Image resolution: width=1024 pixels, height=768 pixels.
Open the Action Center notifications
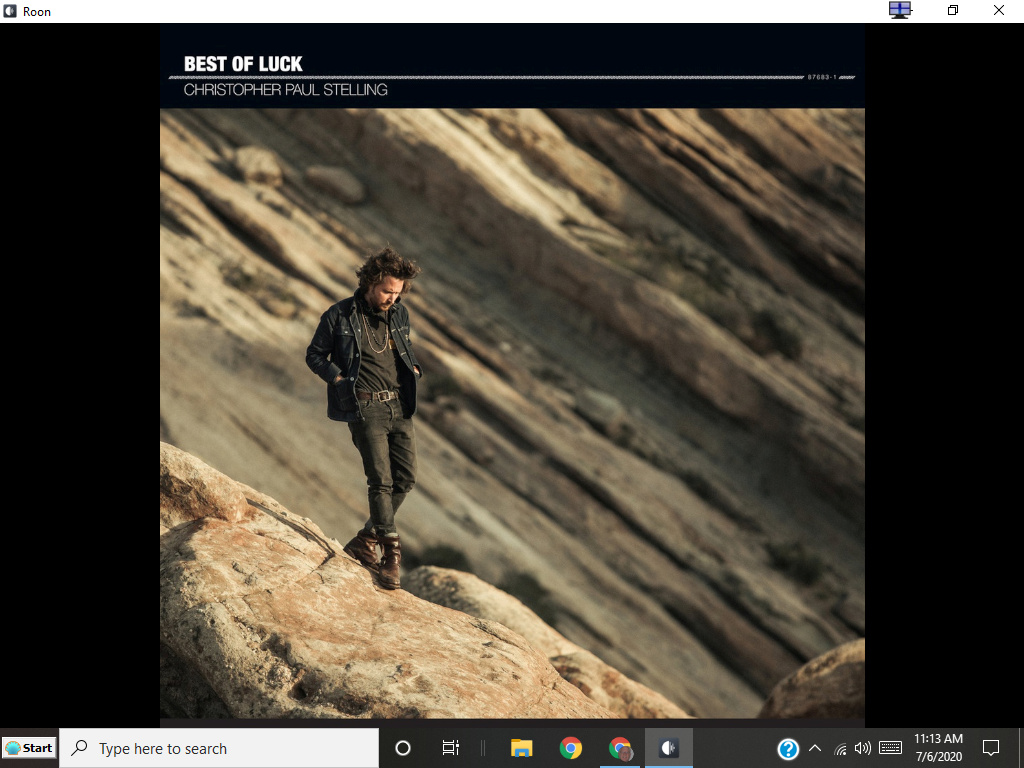pyautogui.click(x=991, y=748)
